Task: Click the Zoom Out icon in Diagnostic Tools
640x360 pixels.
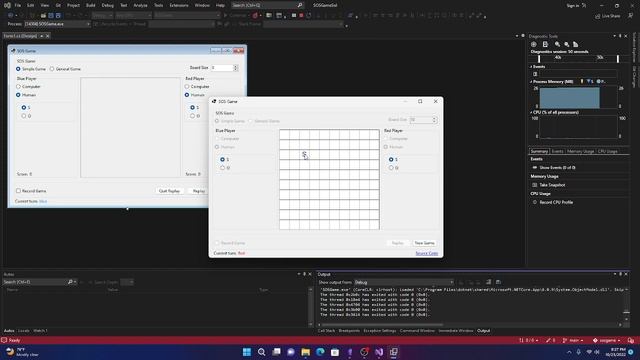Action: 567,44
